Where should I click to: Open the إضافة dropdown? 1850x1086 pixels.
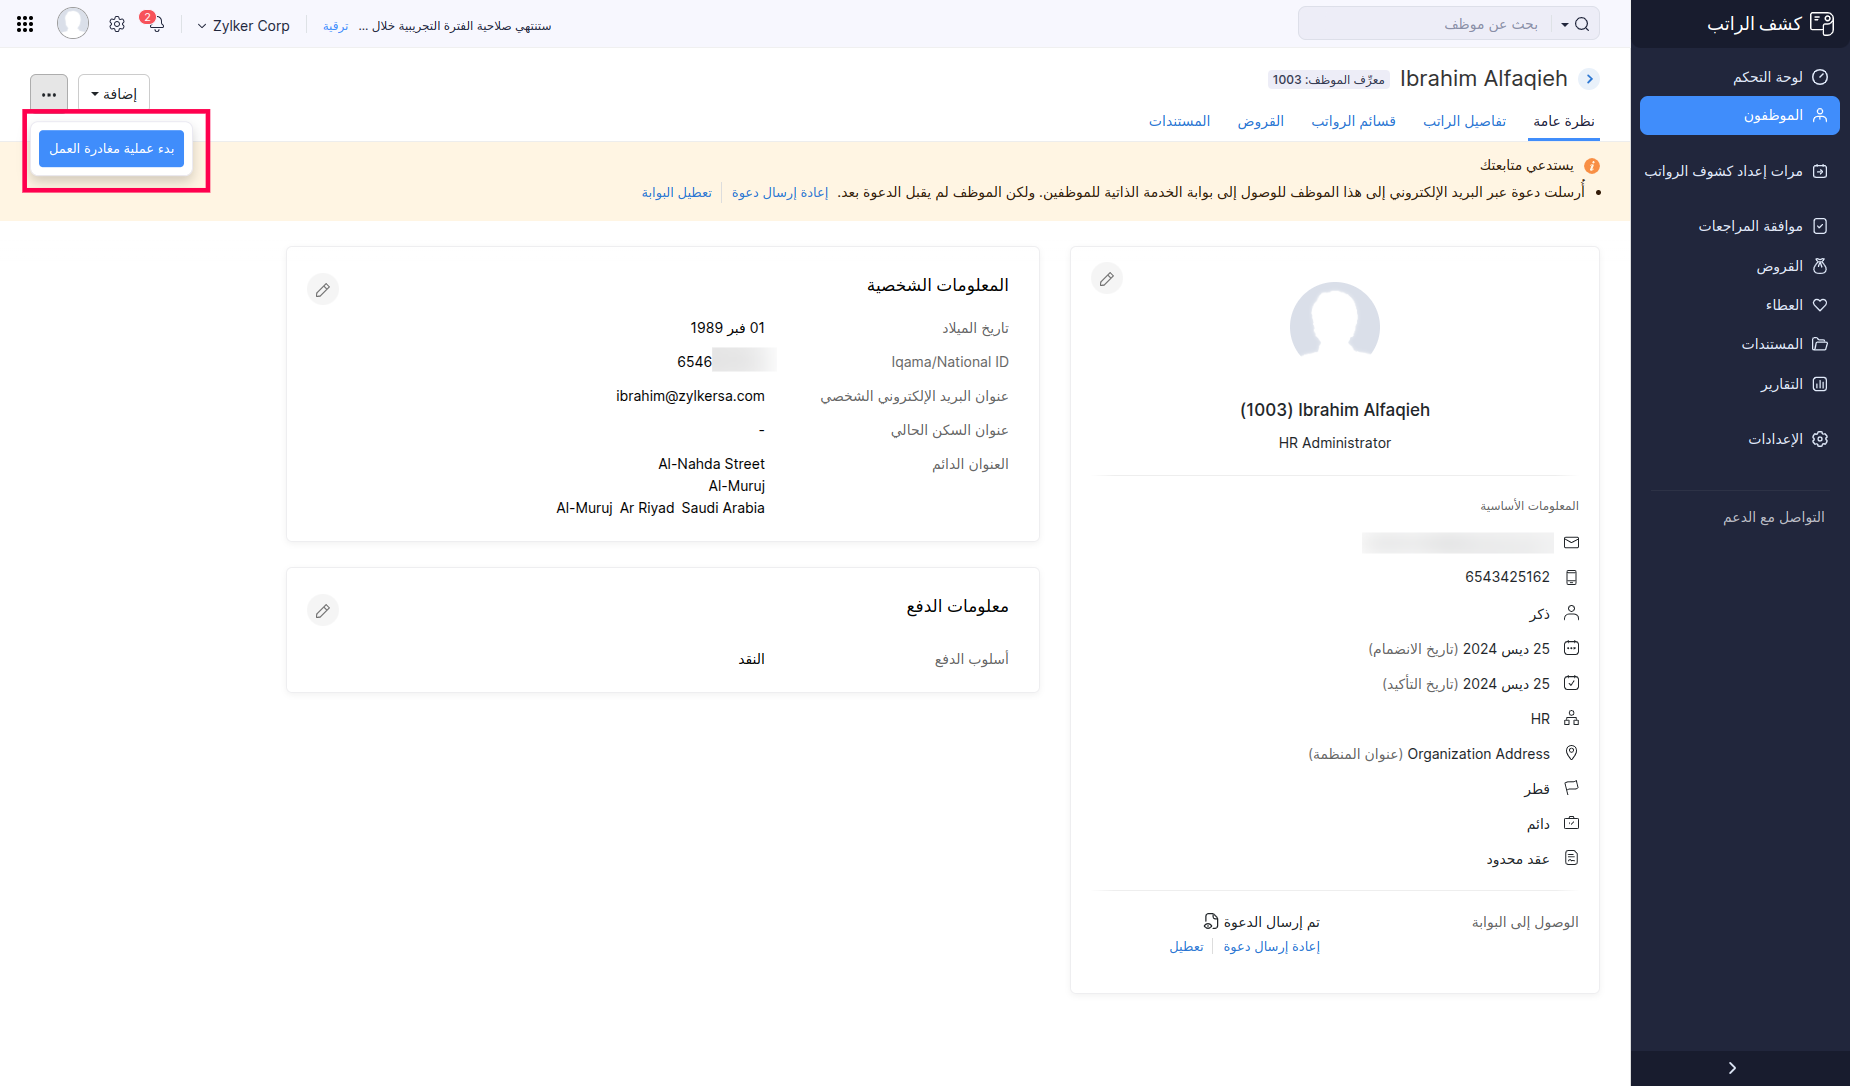pyautogui.click(x=113, y=92)
